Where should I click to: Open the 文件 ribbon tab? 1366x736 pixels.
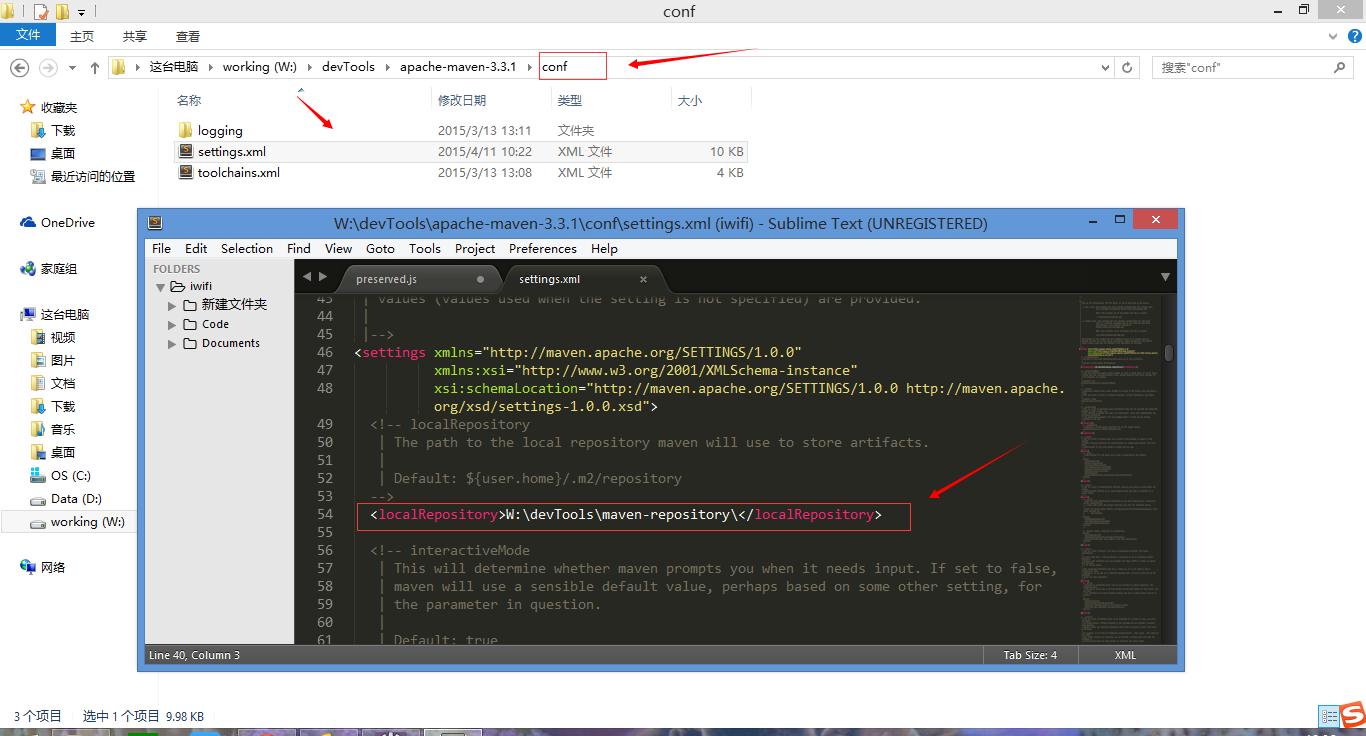coord(28,35)
